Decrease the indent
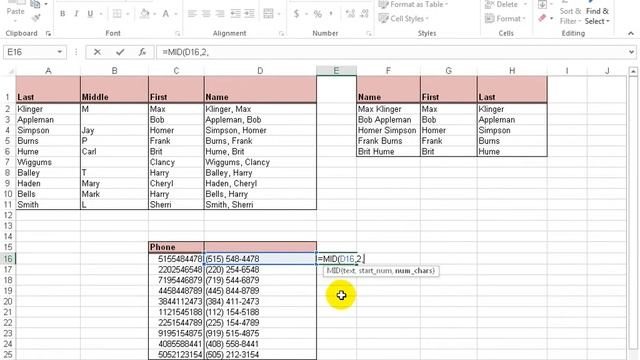Image resolution: width=640 pixels, height=360 pixels. [236, 14]
